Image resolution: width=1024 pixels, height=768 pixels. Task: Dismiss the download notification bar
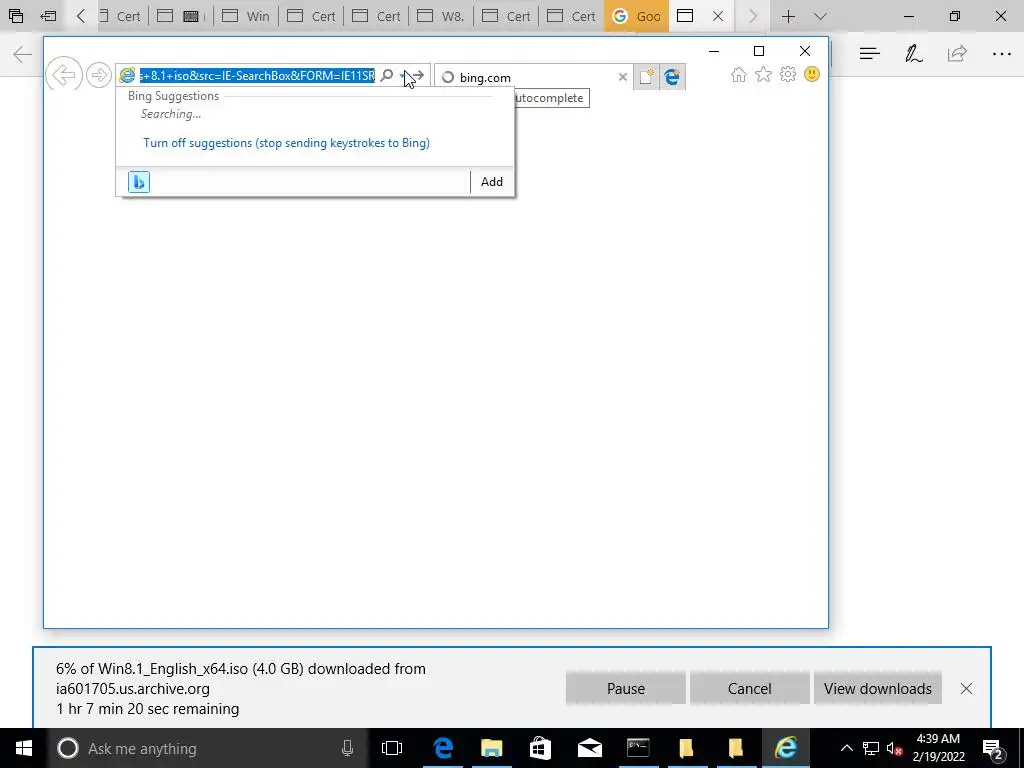tap(967, 688)
